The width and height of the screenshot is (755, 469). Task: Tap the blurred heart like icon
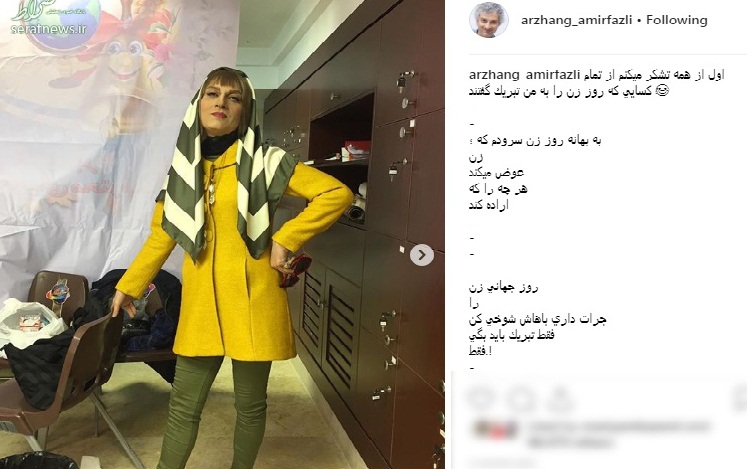pyautogui.click(x=479, y=399)
